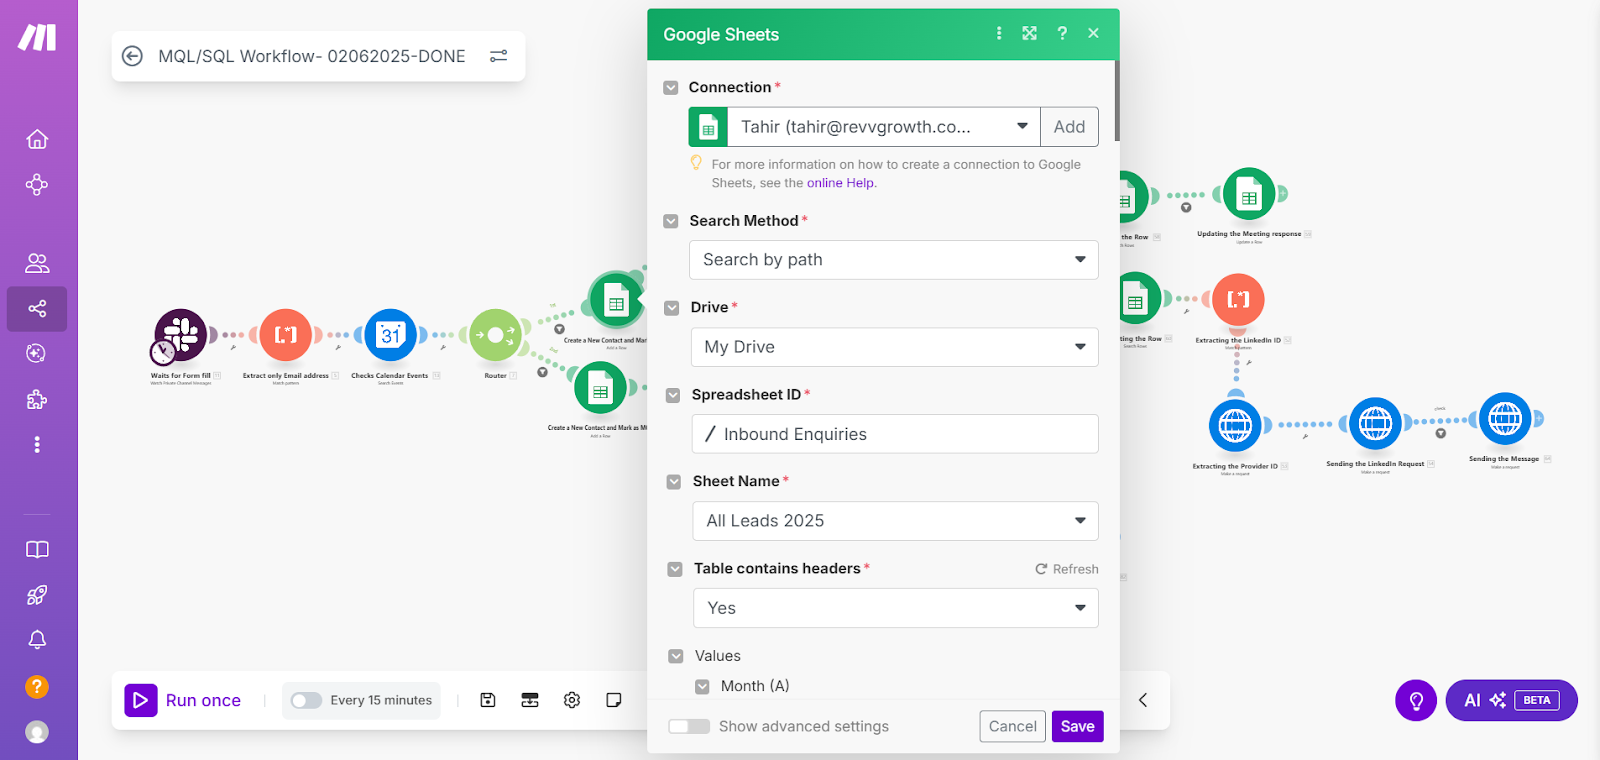Select the Sending the Message module
The height and width of the screenshot is (760, 1600).
1505,418
